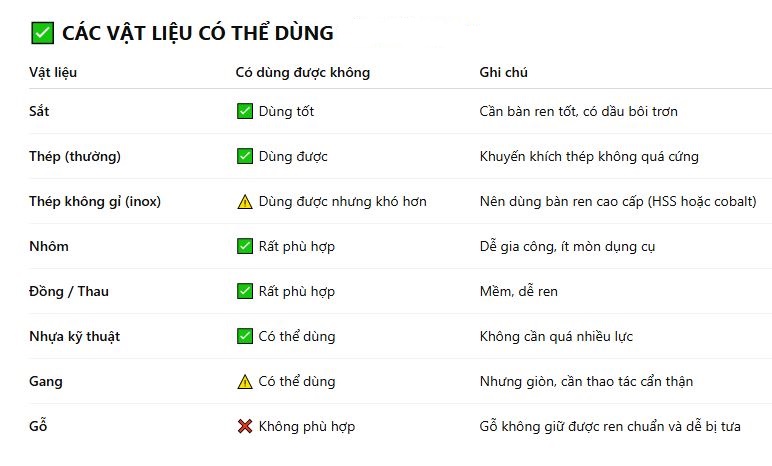Select the Thép không gỉ (inox) cell
This screenshot has height=466, width=772.
click(x=95, y=201)
